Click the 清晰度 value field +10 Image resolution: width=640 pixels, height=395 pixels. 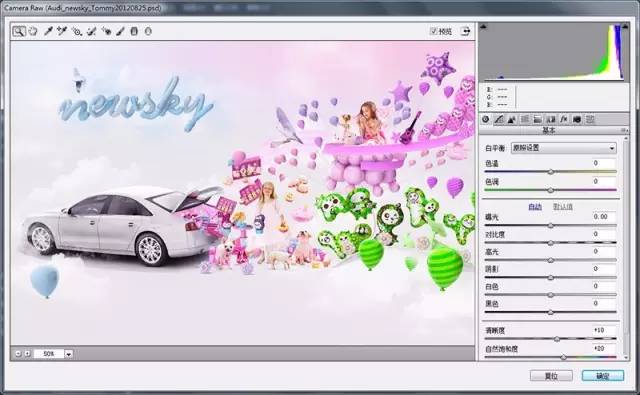[x=603, y=330]
